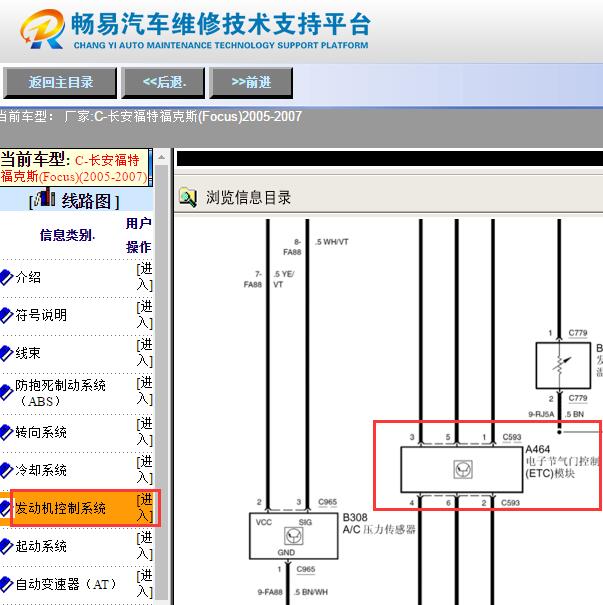Click the pencil icon next to 转向系统
The height and width of the screenshot is (605, 603).
[6, 433]
